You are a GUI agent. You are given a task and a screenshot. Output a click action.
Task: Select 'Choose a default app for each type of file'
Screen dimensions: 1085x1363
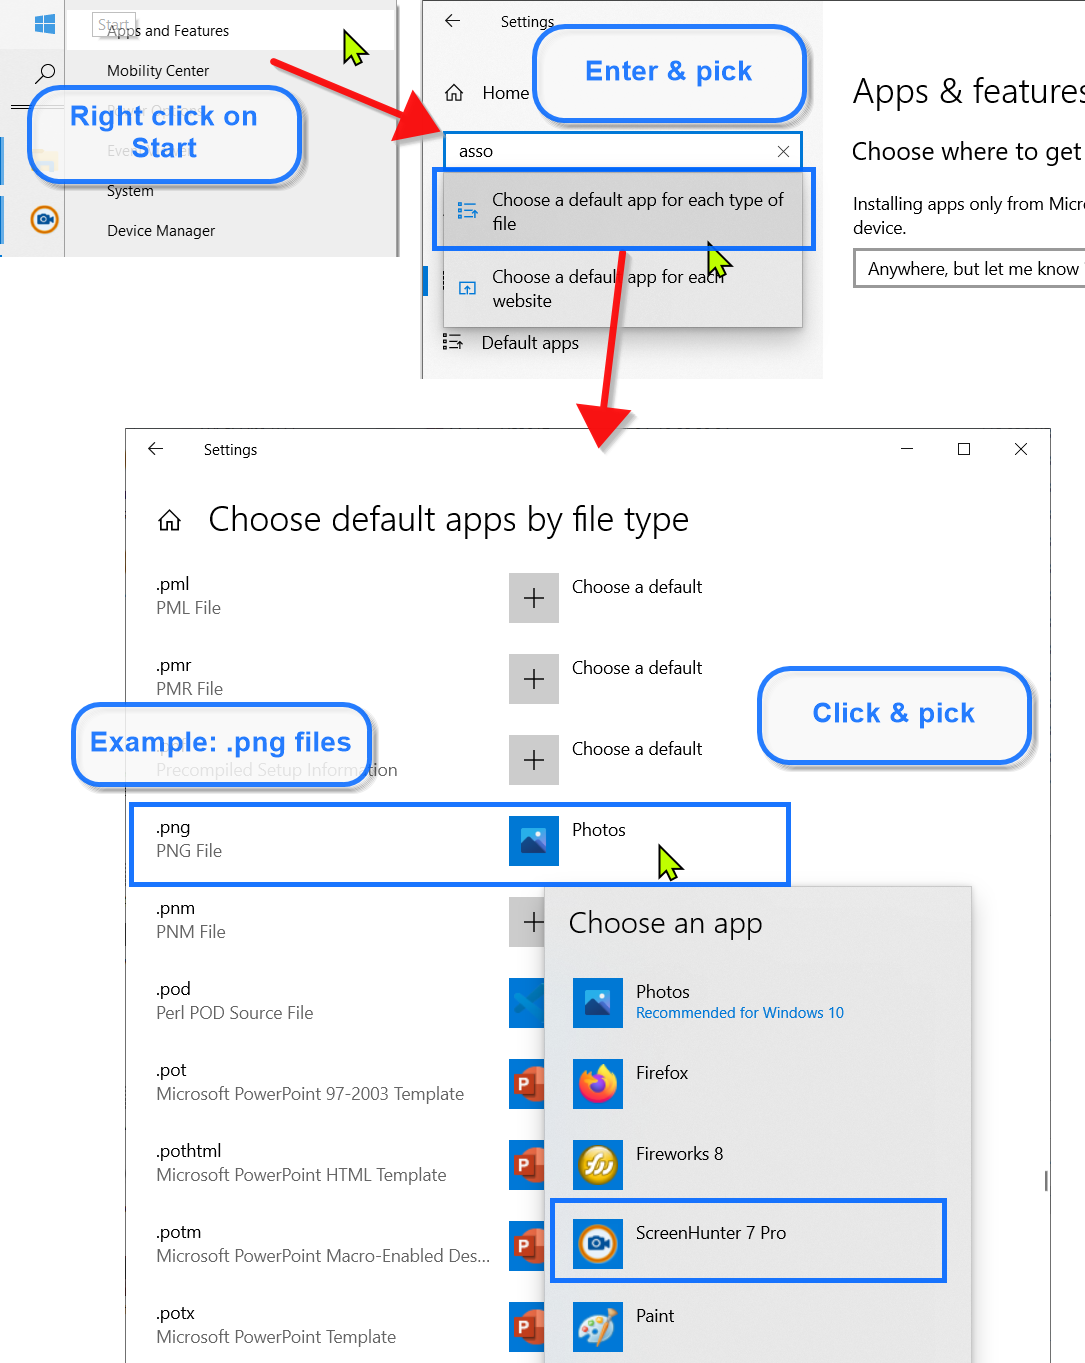pos(637,211)
